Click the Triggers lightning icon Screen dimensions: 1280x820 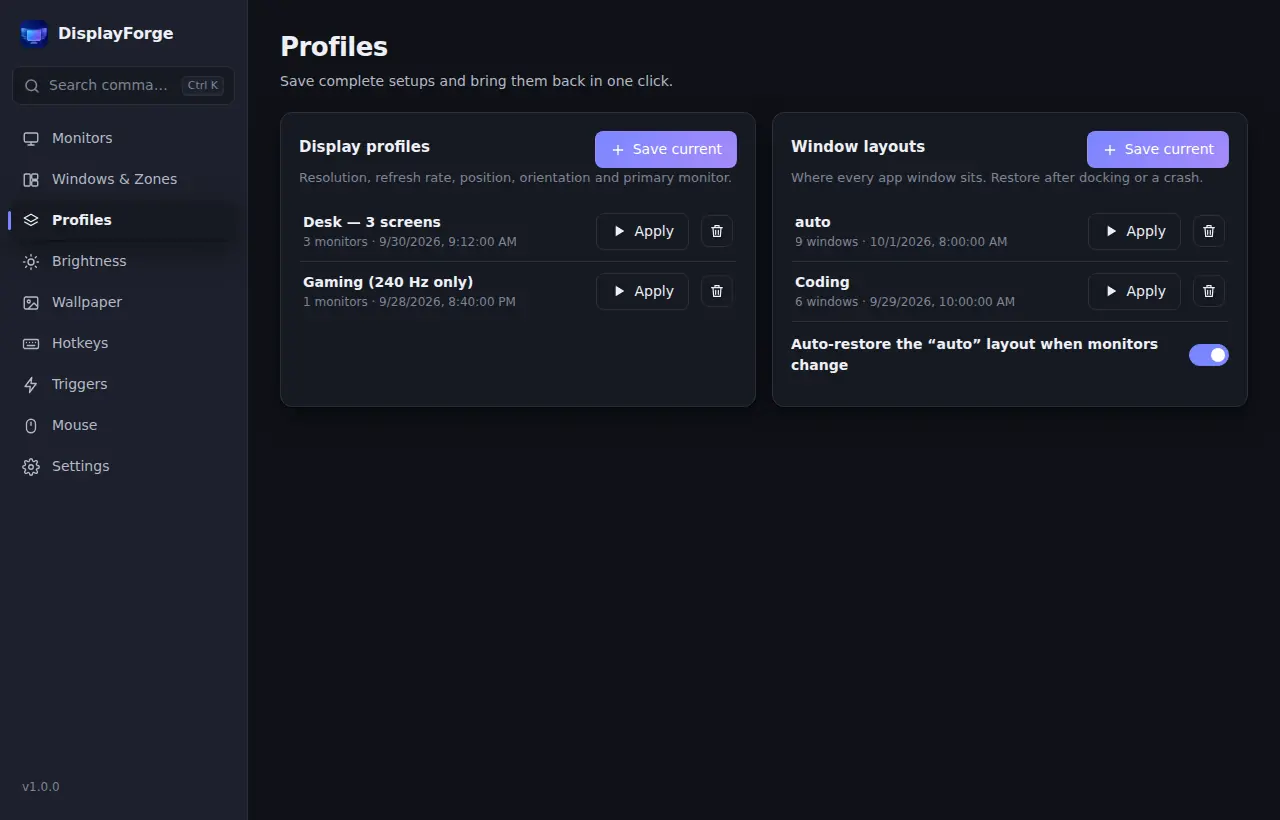pos(31,385)
